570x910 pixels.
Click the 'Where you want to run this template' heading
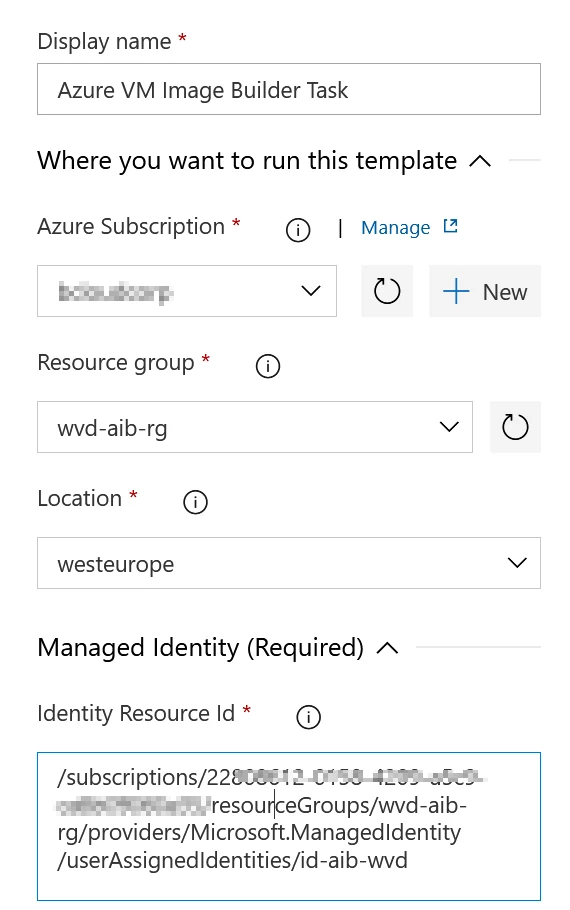(247, 161)
